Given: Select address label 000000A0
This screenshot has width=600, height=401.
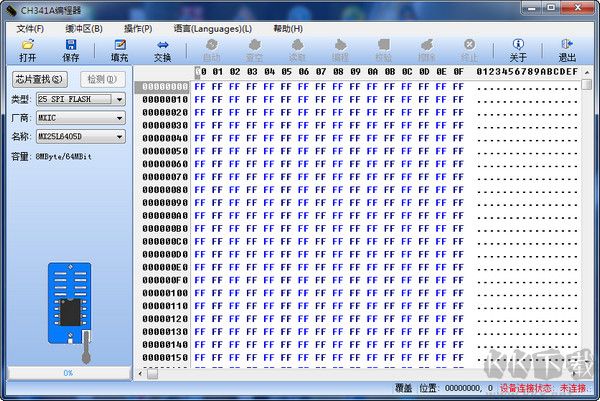Looking at the screenshot, I should coord(165,216).
